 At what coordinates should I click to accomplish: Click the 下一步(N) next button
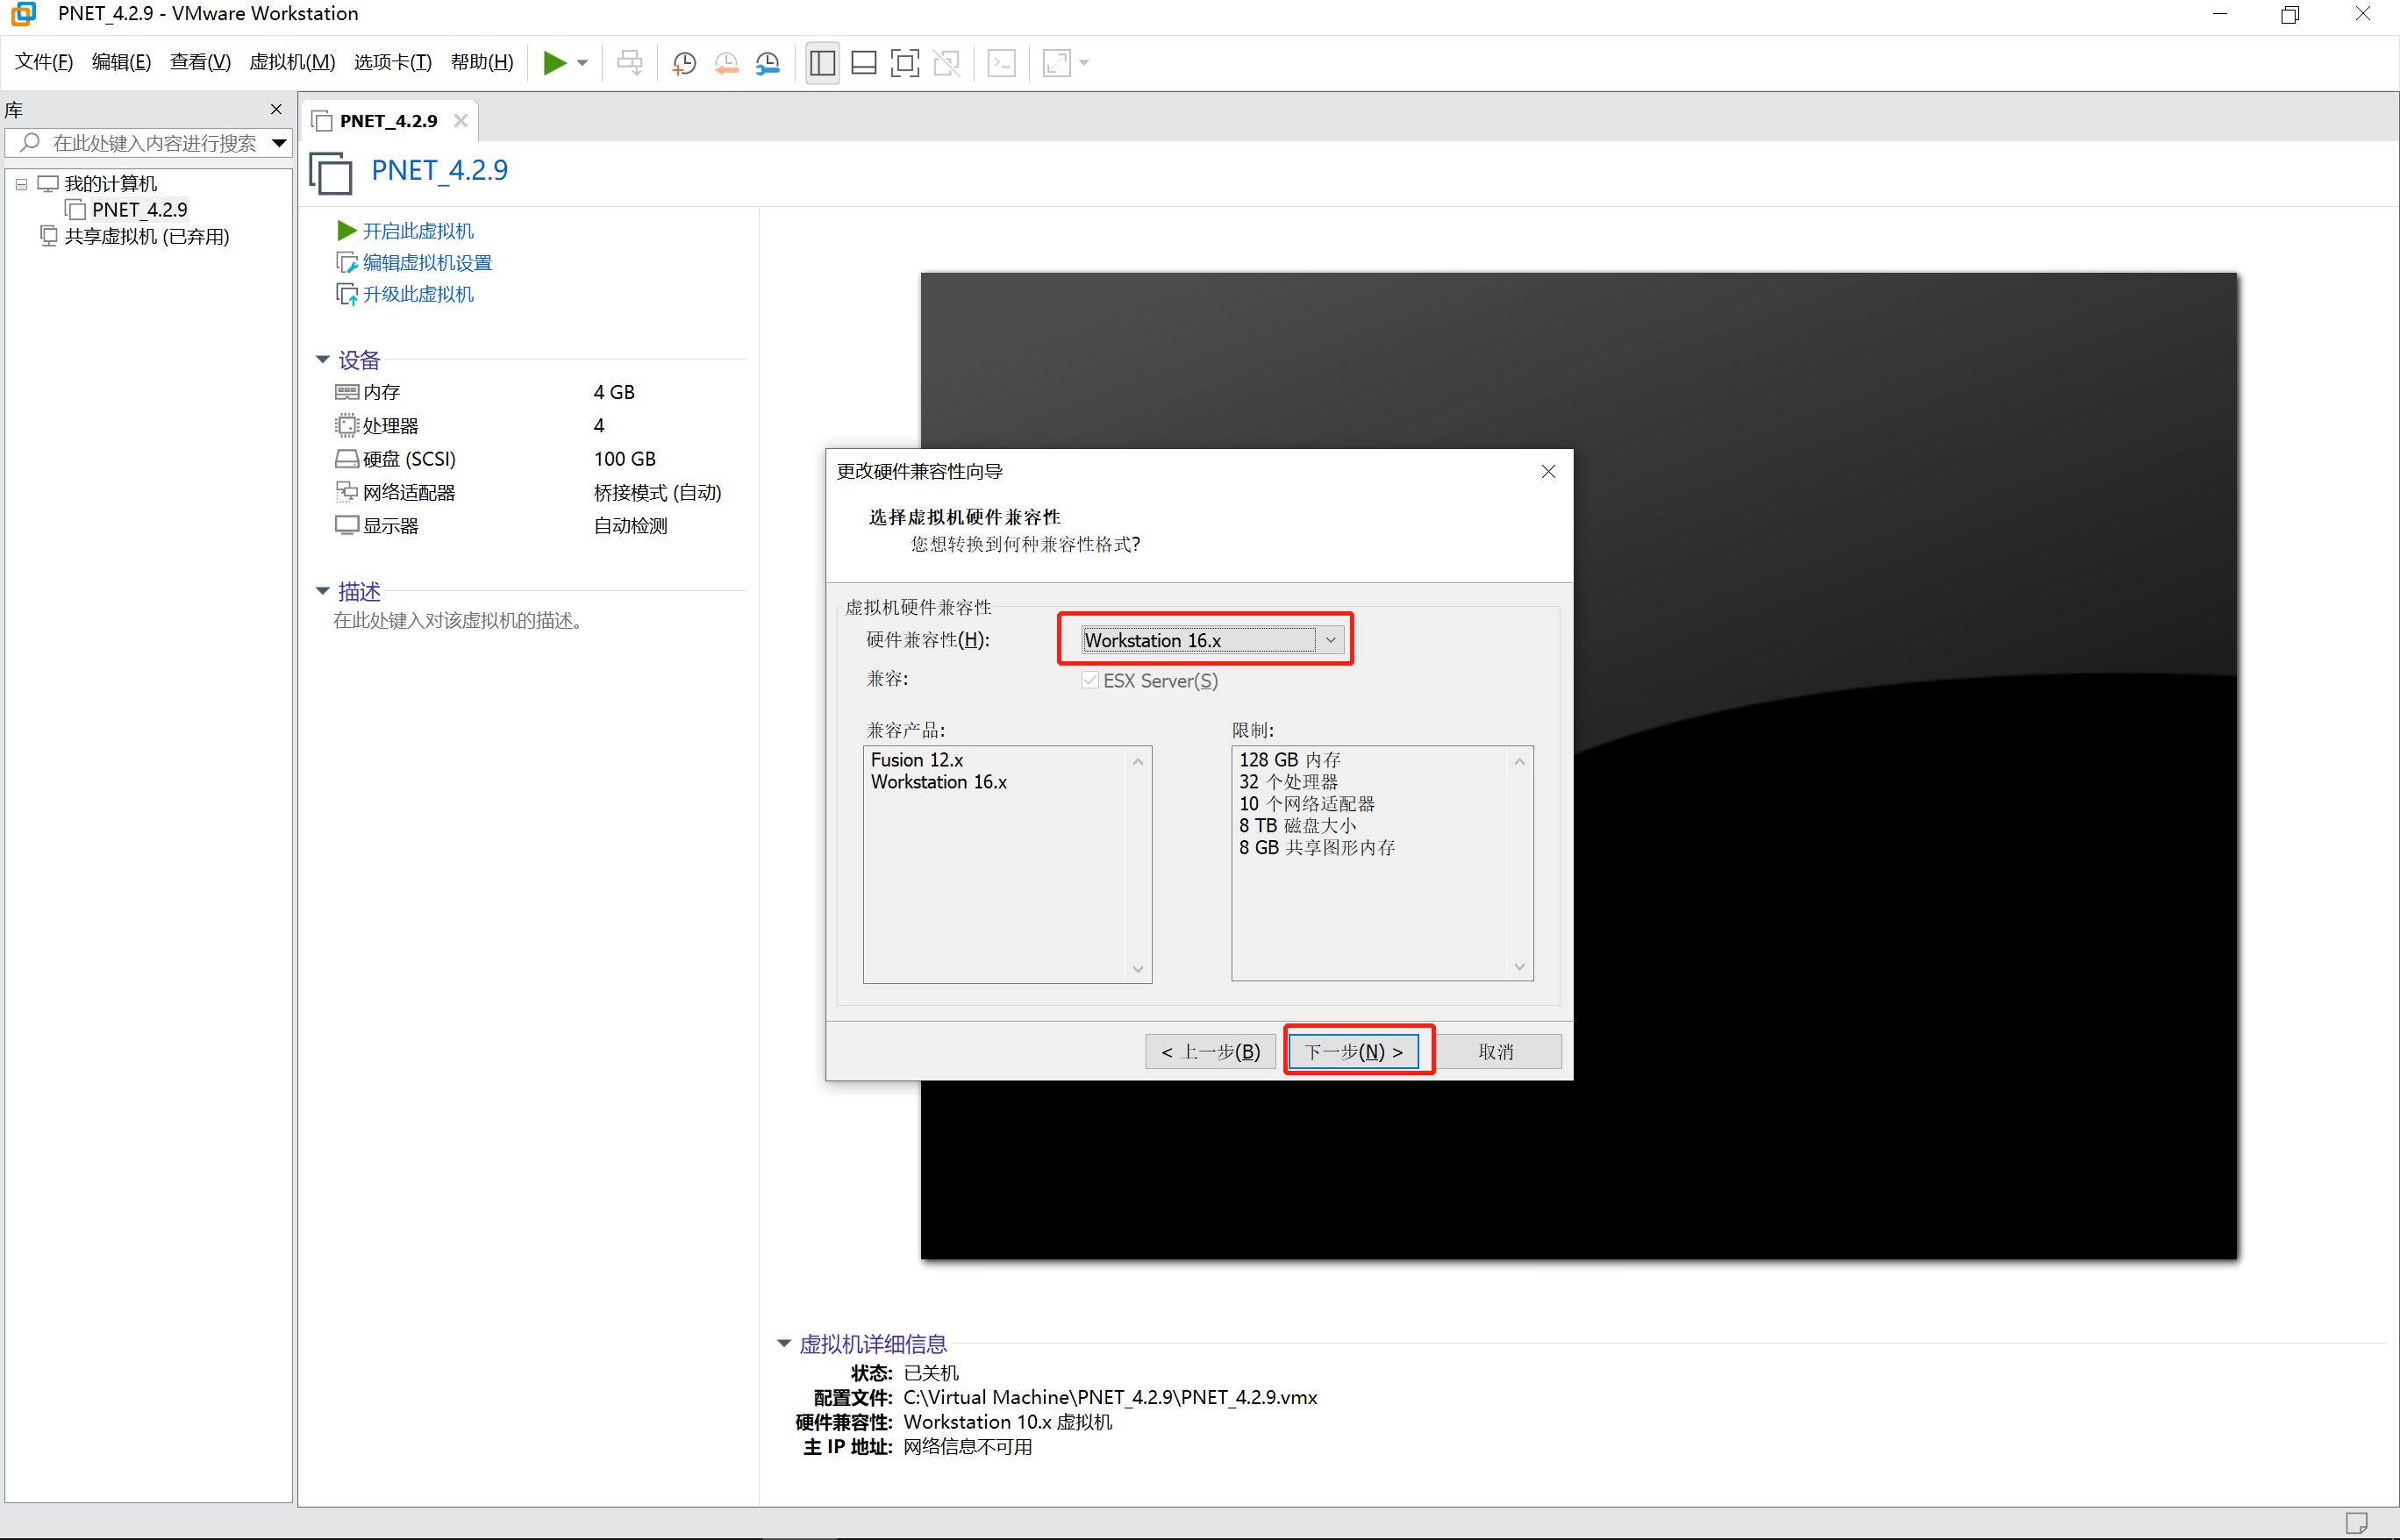coord(1354,1051)
